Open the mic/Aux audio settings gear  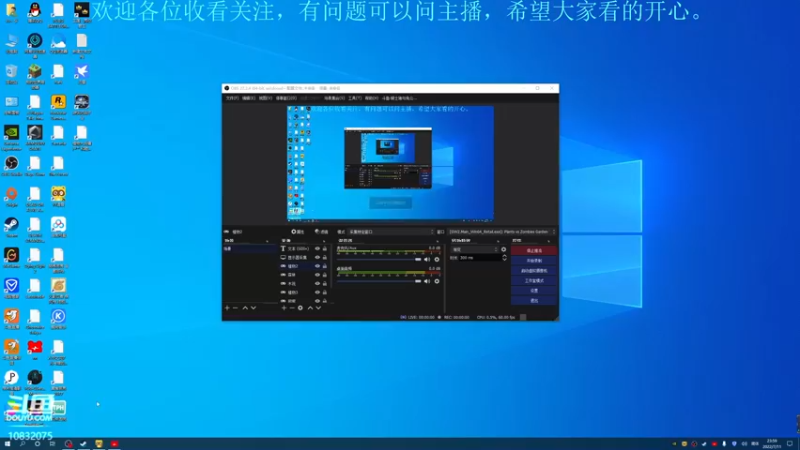(x=437, y=259)
